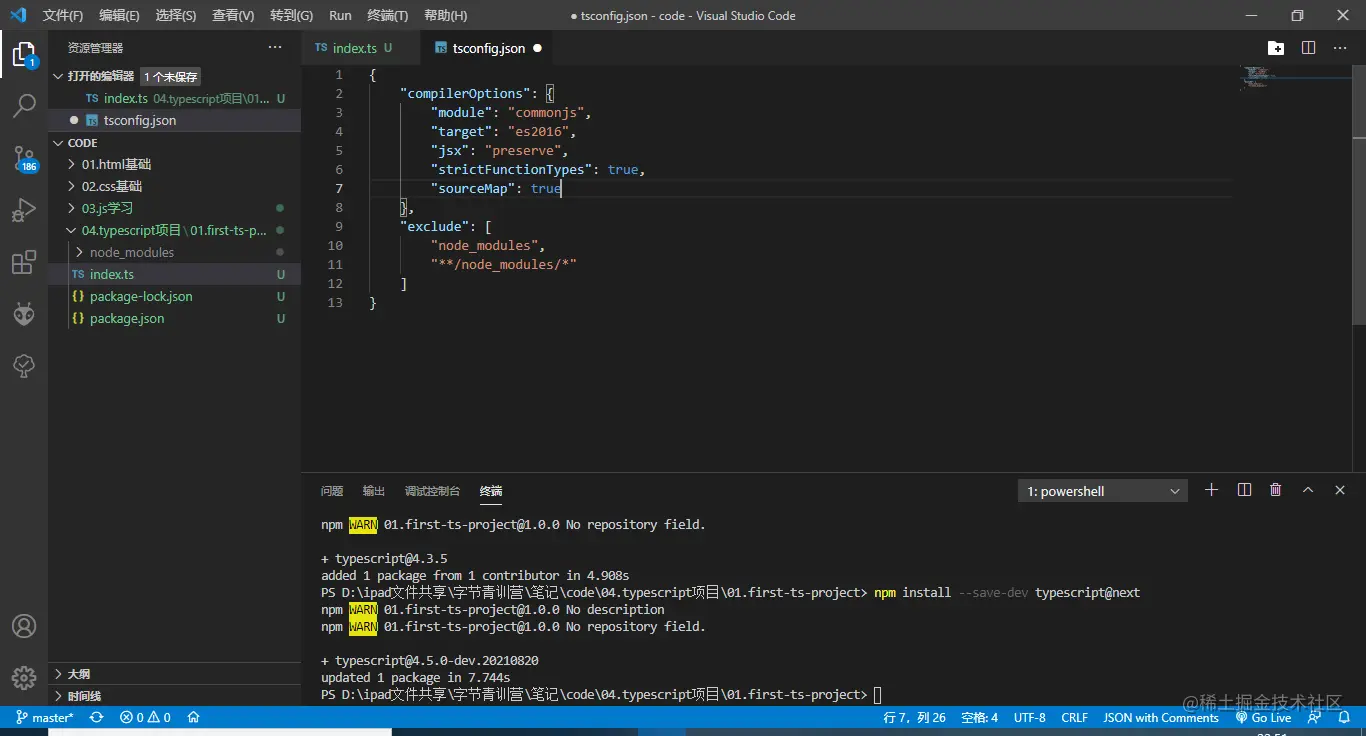Open the 选择(S) menu
The height and width of the screenshot is (736, 1366).
click(x=176, y=16)
